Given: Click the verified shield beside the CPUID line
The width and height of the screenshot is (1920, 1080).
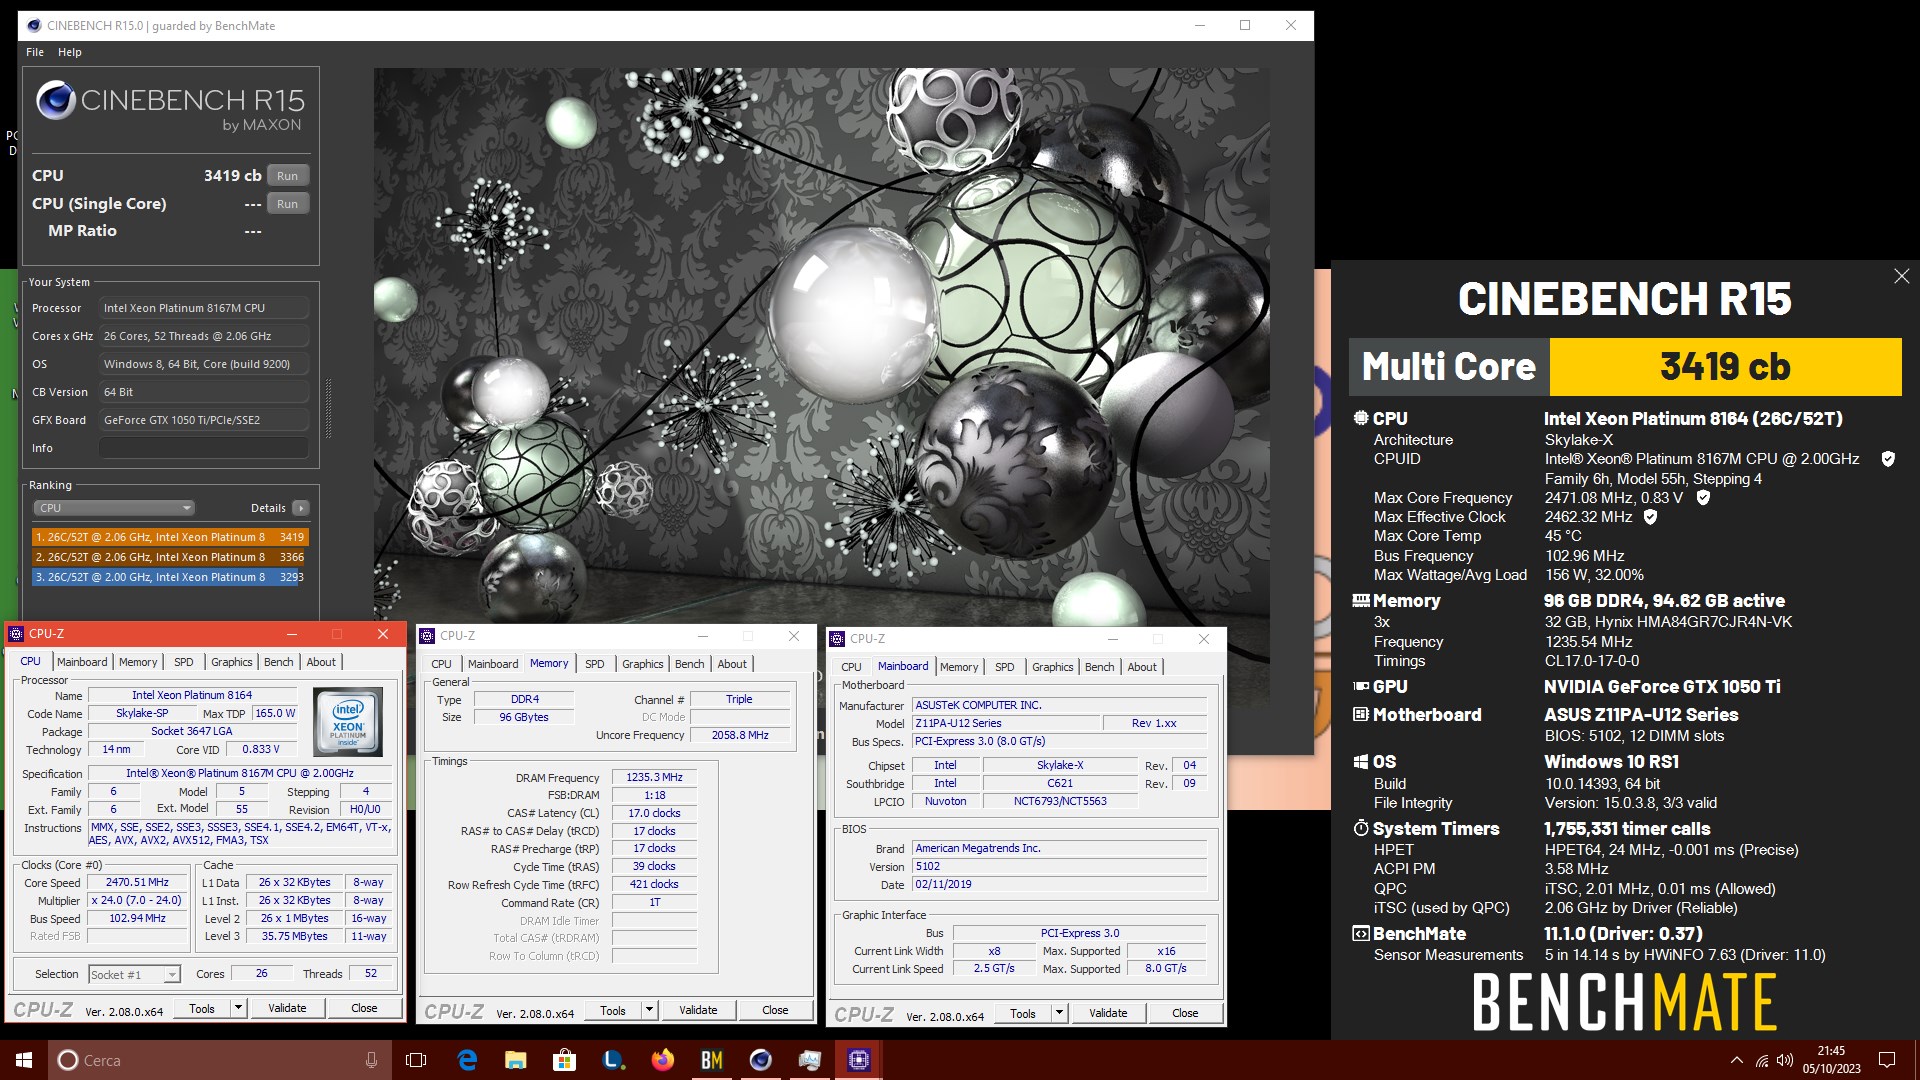Looking at the screenshot, I should click(1888, 459).
